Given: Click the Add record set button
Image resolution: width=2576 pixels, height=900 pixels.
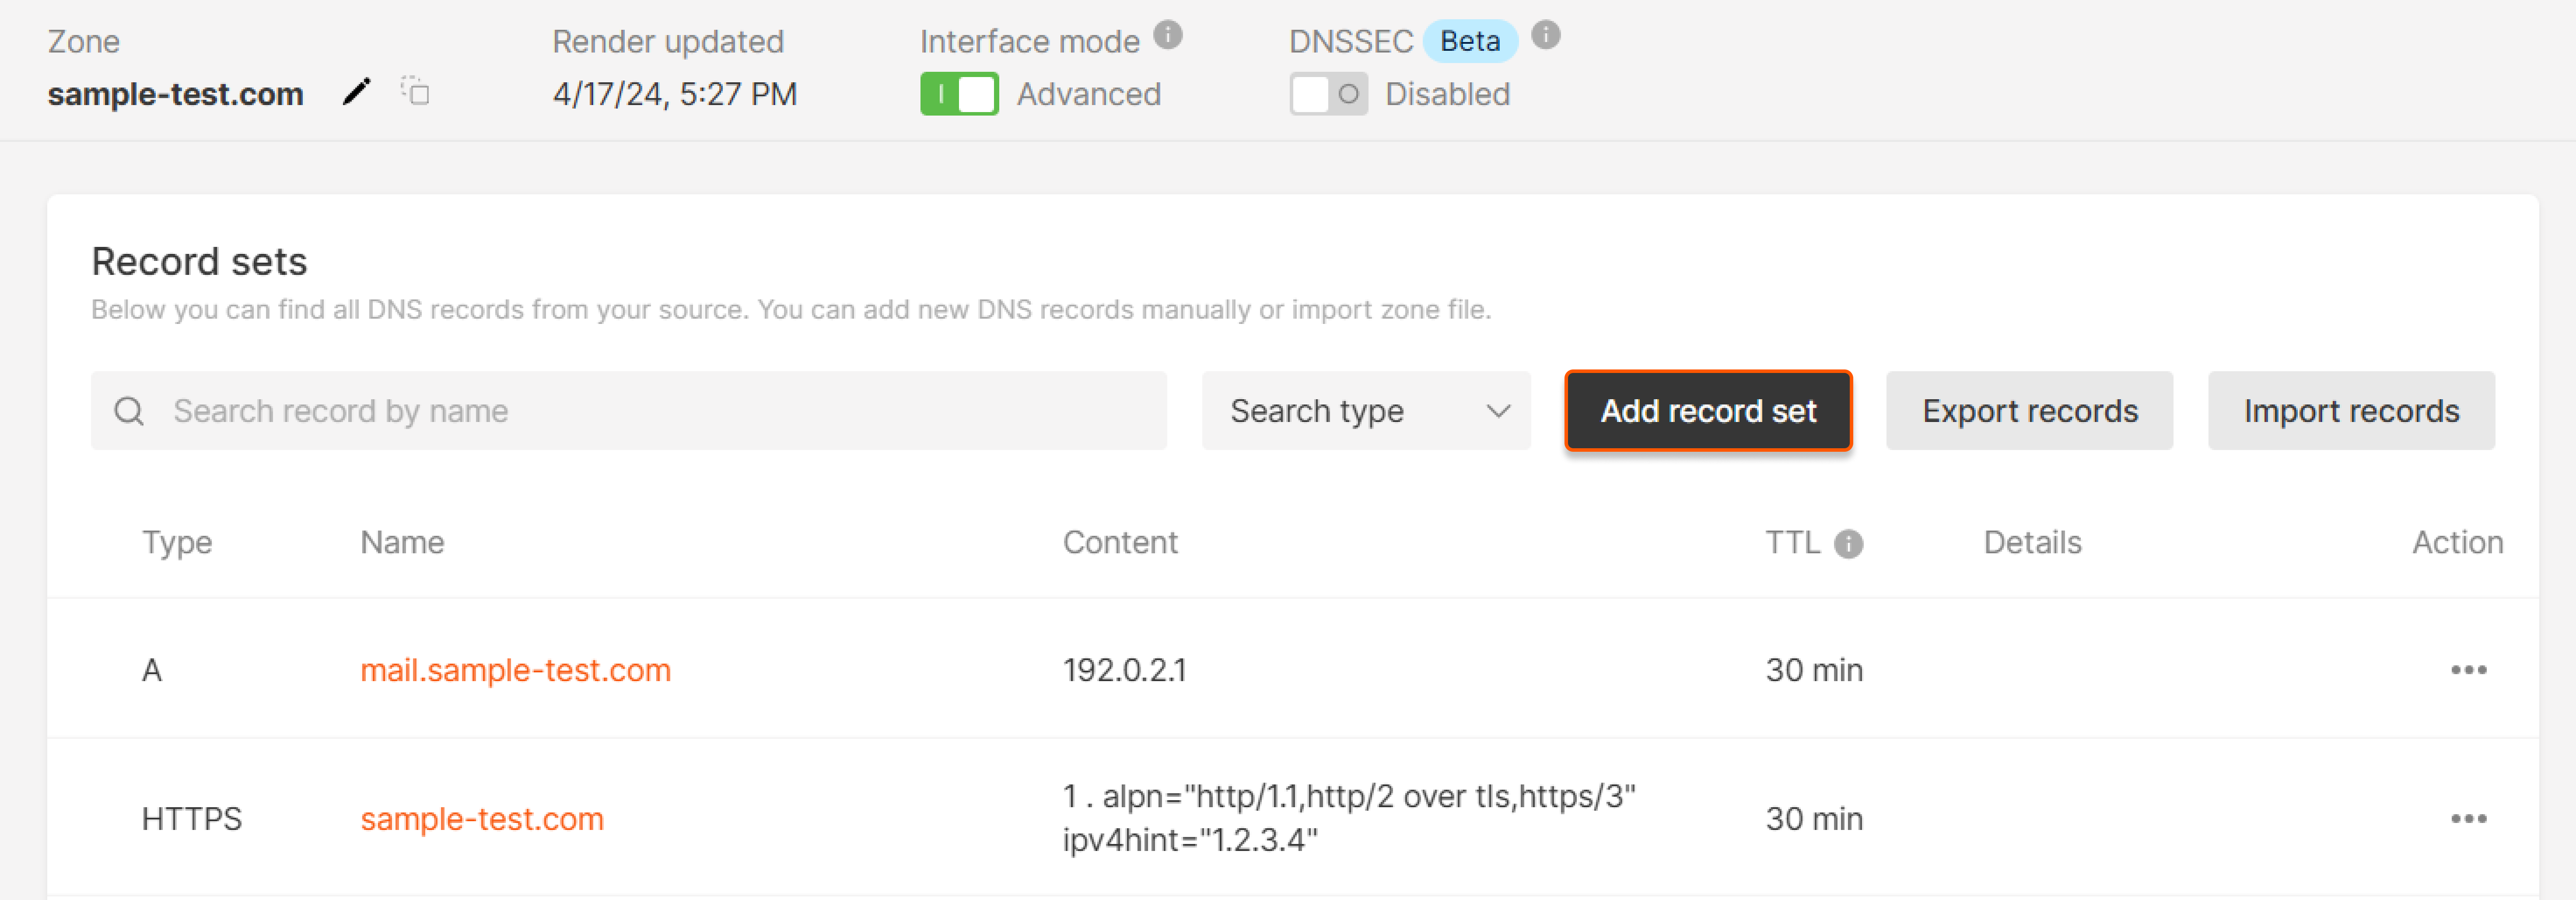Looking at the screenshot, I should [x=1708, y=410].
